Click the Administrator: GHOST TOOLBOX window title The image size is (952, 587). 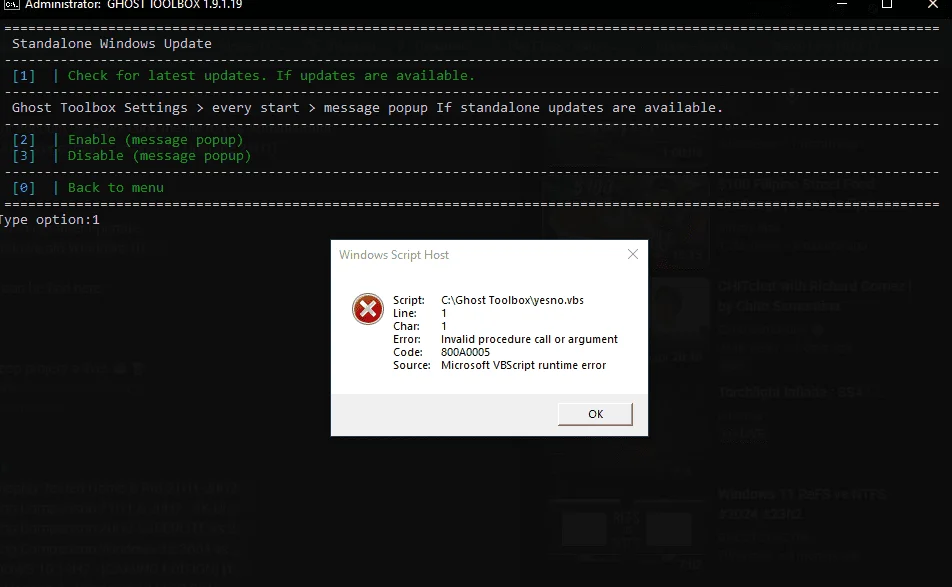tap(134, 5)
